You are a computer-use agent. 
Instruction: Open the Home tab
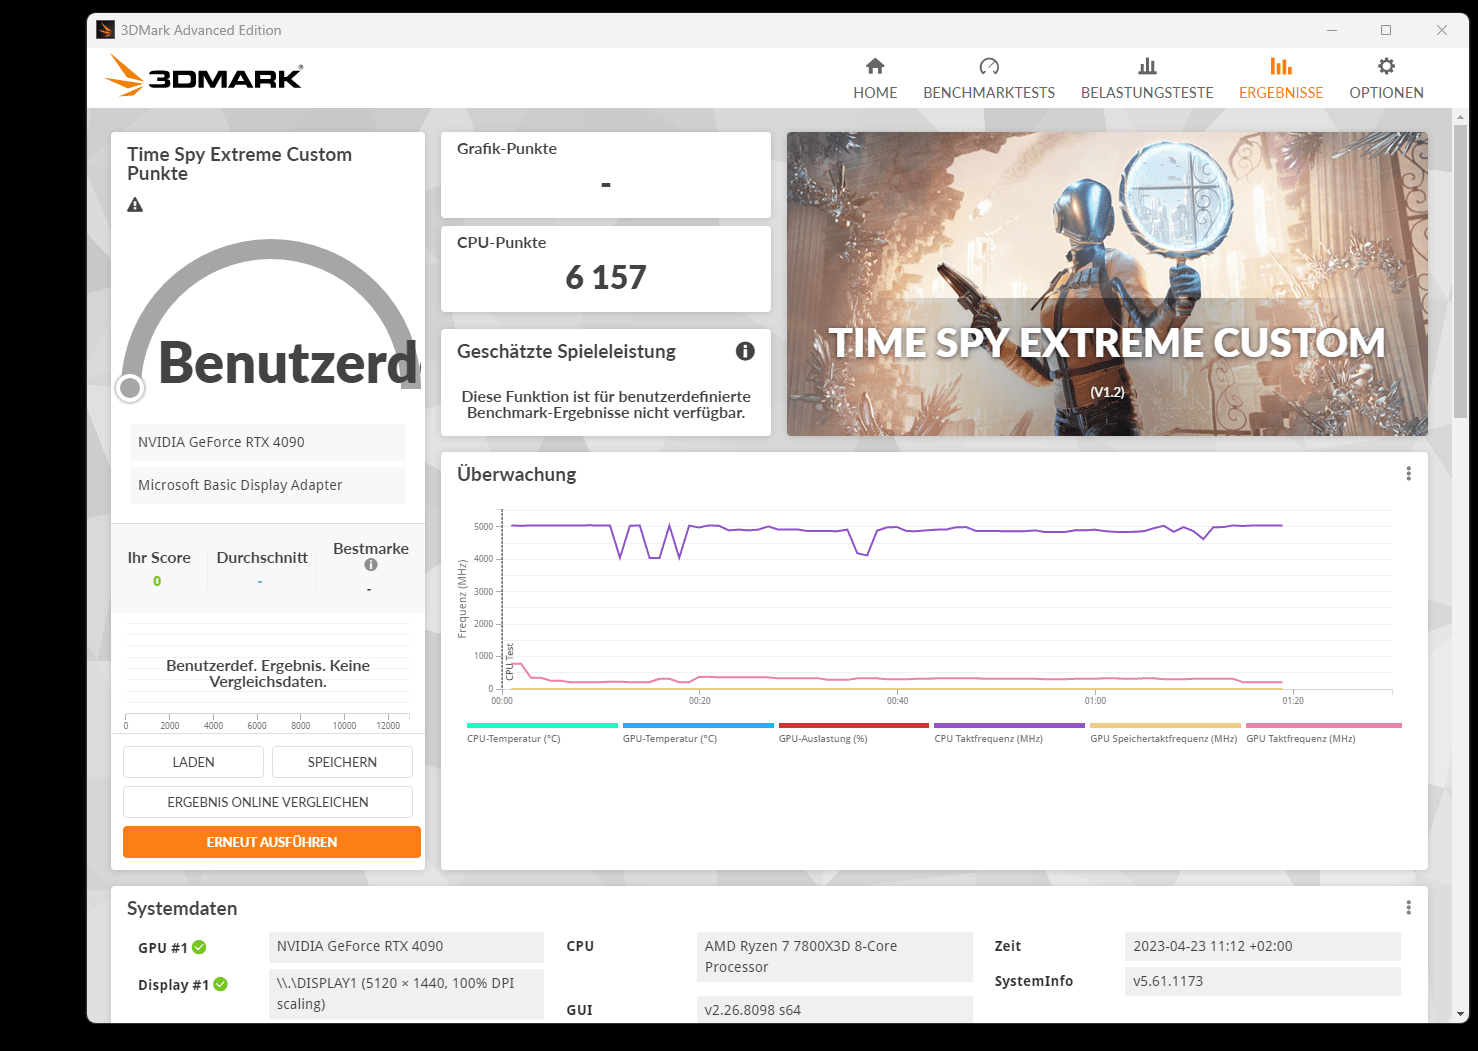pos(875,78)
